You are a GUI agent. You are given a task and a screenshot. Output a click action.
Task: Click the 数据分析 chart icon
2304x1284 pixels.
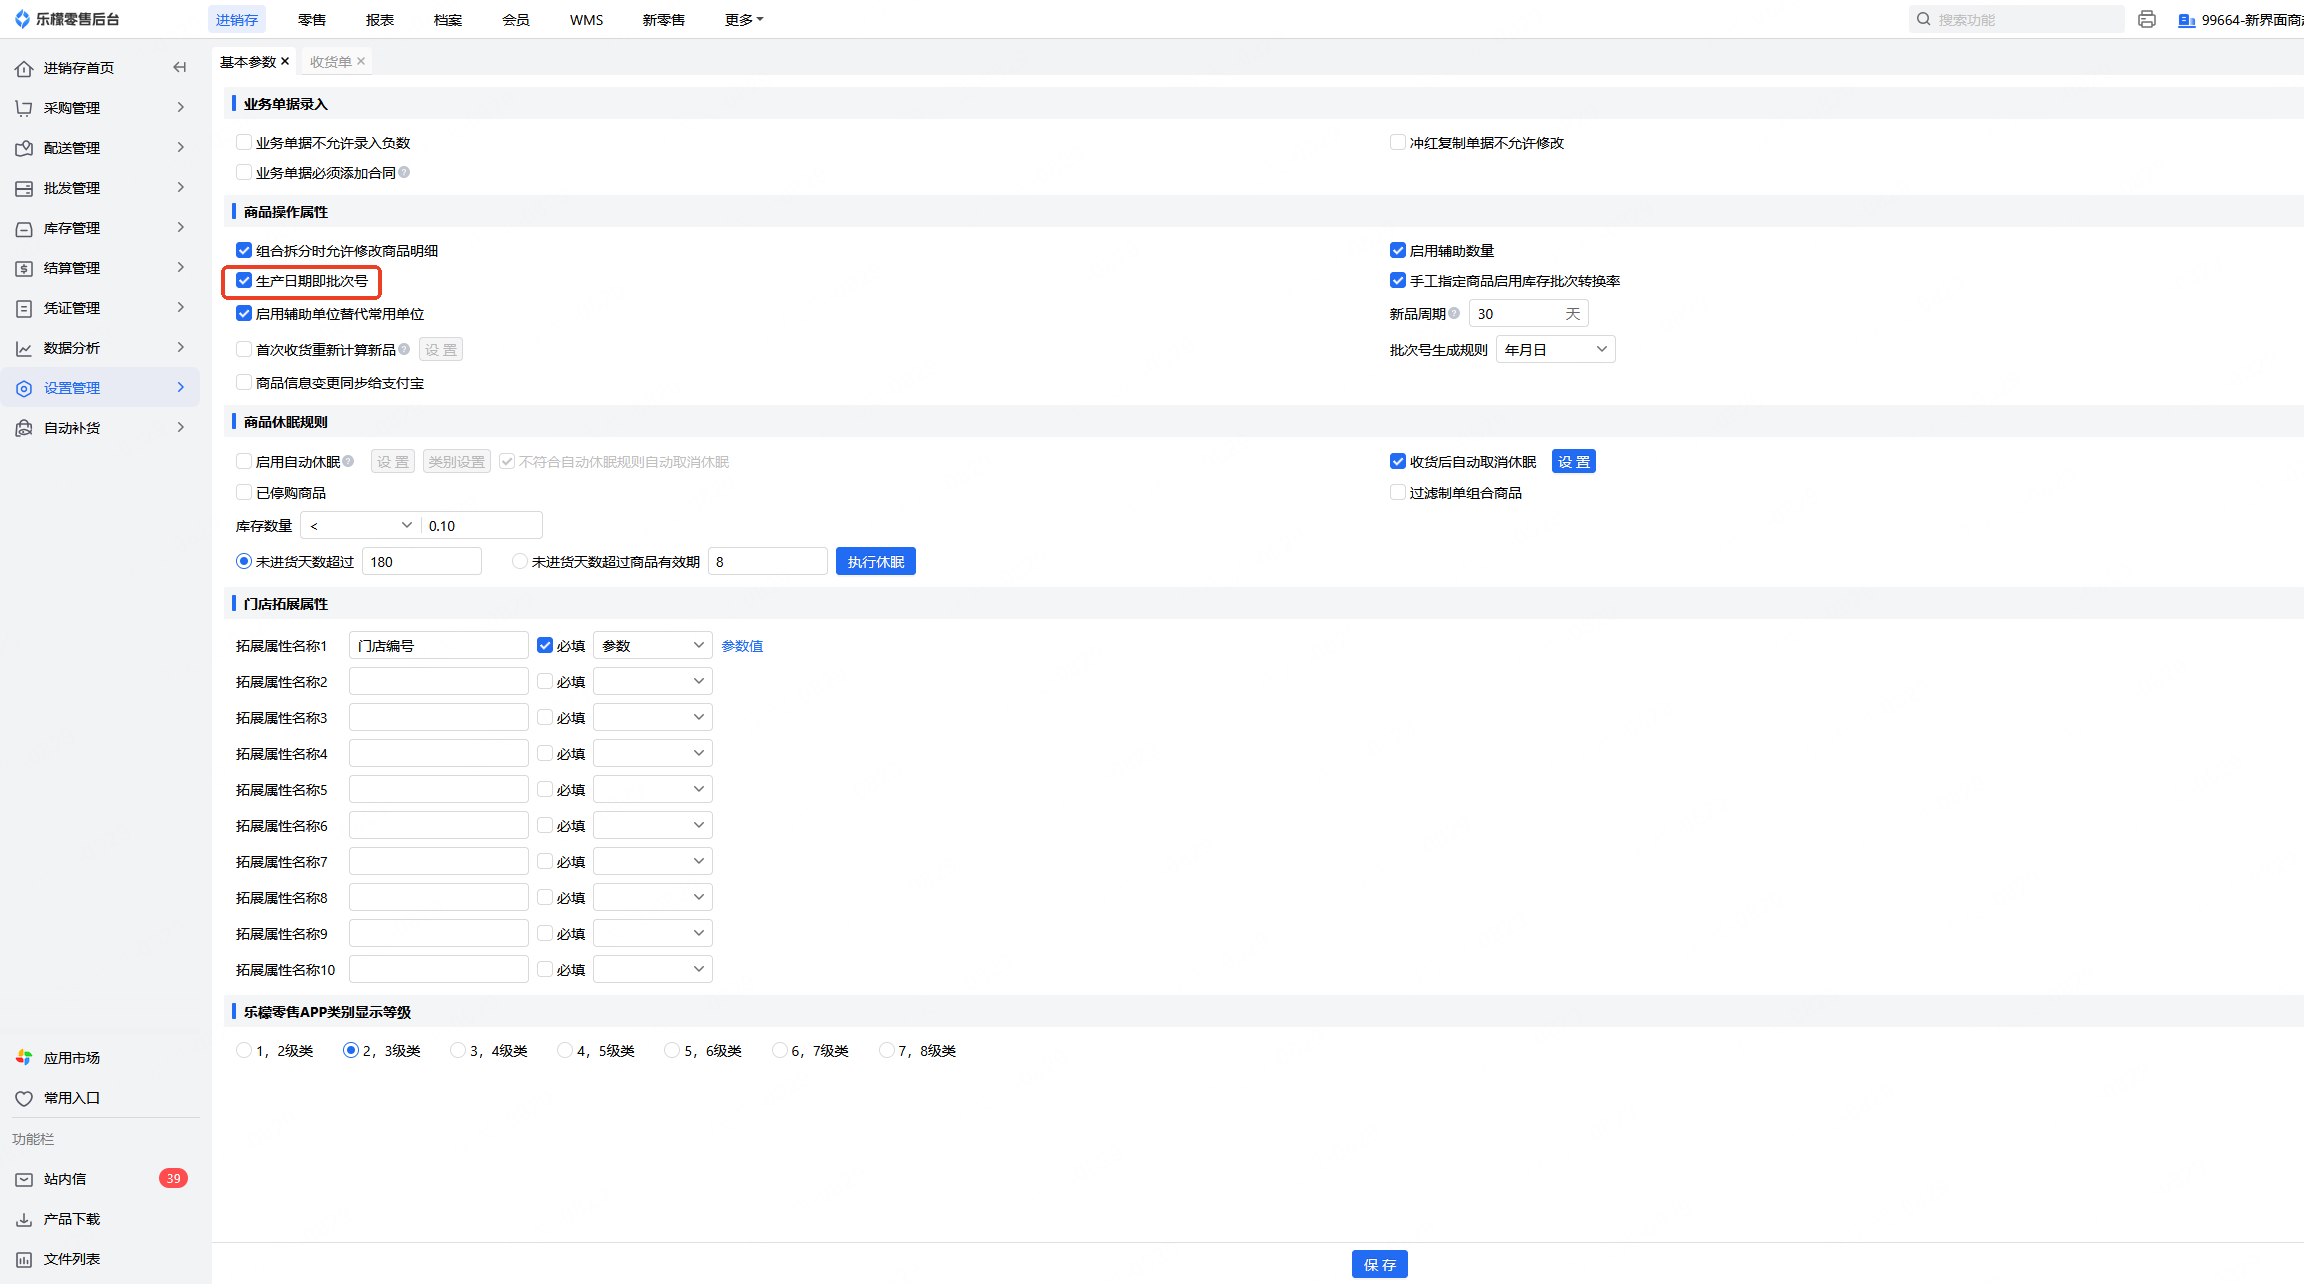tap(24, 348)
